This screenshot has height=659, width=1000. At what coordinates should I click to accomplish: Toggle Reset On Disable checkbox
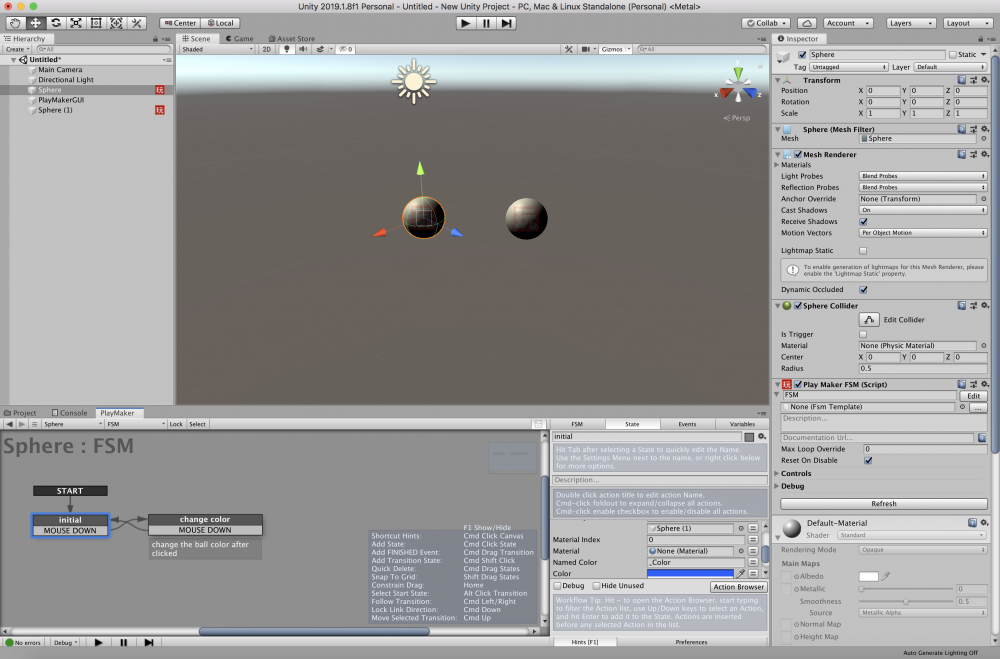pos(868,461)
